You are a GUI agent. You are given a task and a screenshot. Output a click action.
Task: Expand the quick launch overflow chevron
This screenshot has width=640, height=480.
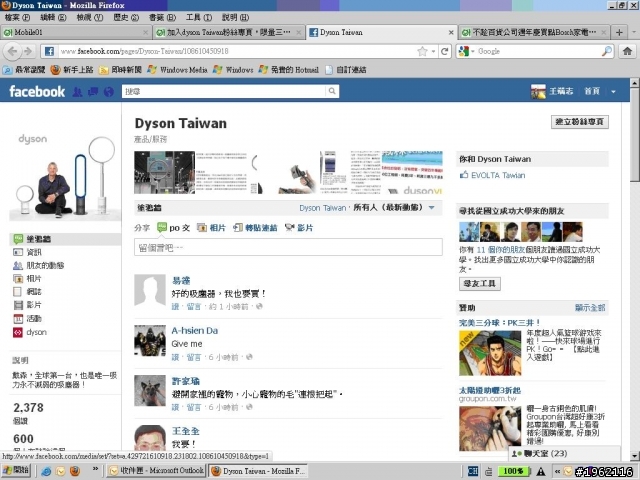[96, 469]
